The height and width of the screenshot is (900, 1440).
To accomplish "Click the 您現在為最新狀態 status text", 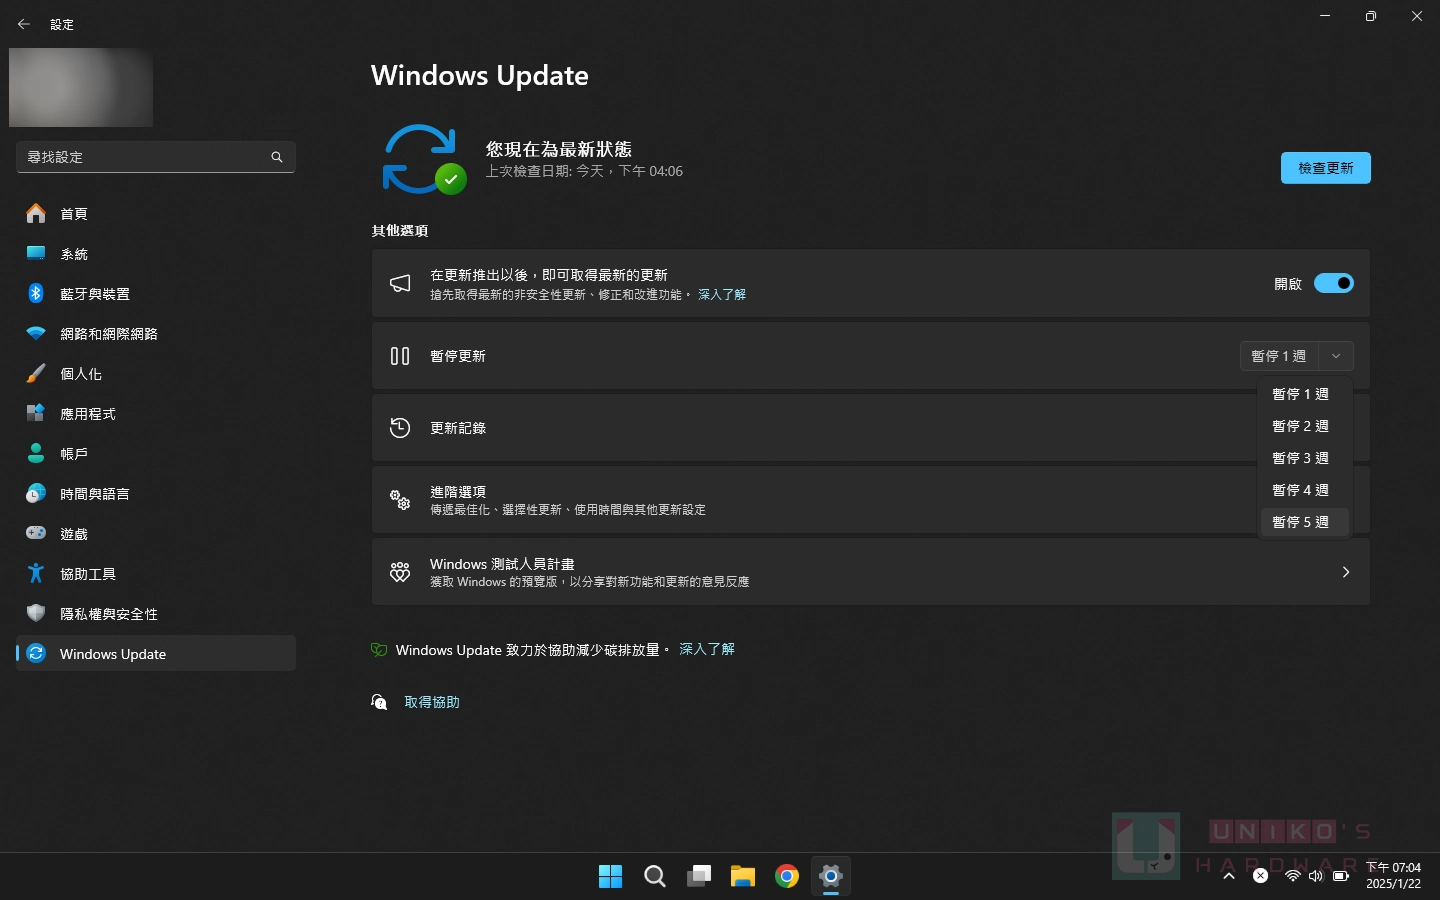I will click(x=559, y=149).
